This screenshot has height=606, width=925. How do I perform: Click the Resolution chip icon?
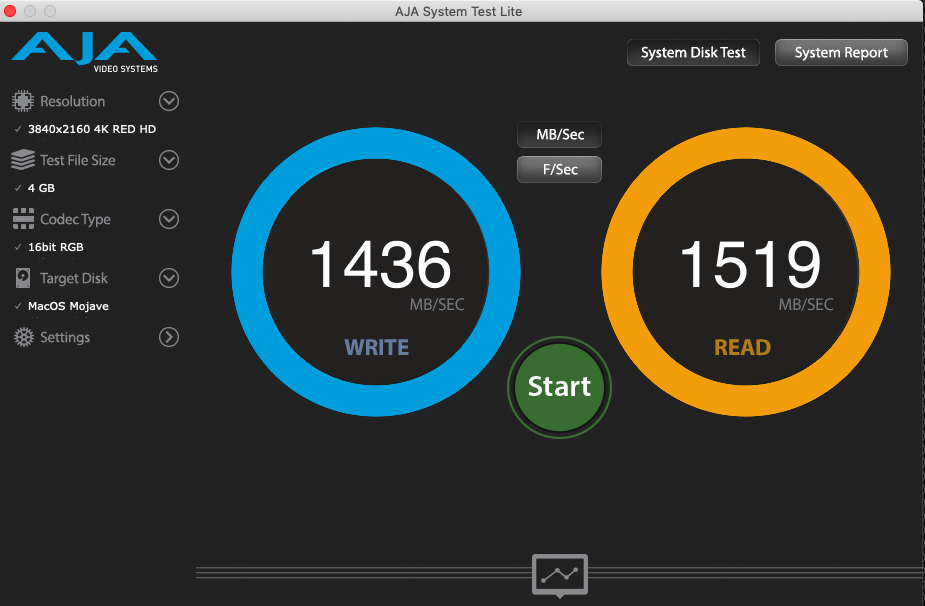point(23,101)
